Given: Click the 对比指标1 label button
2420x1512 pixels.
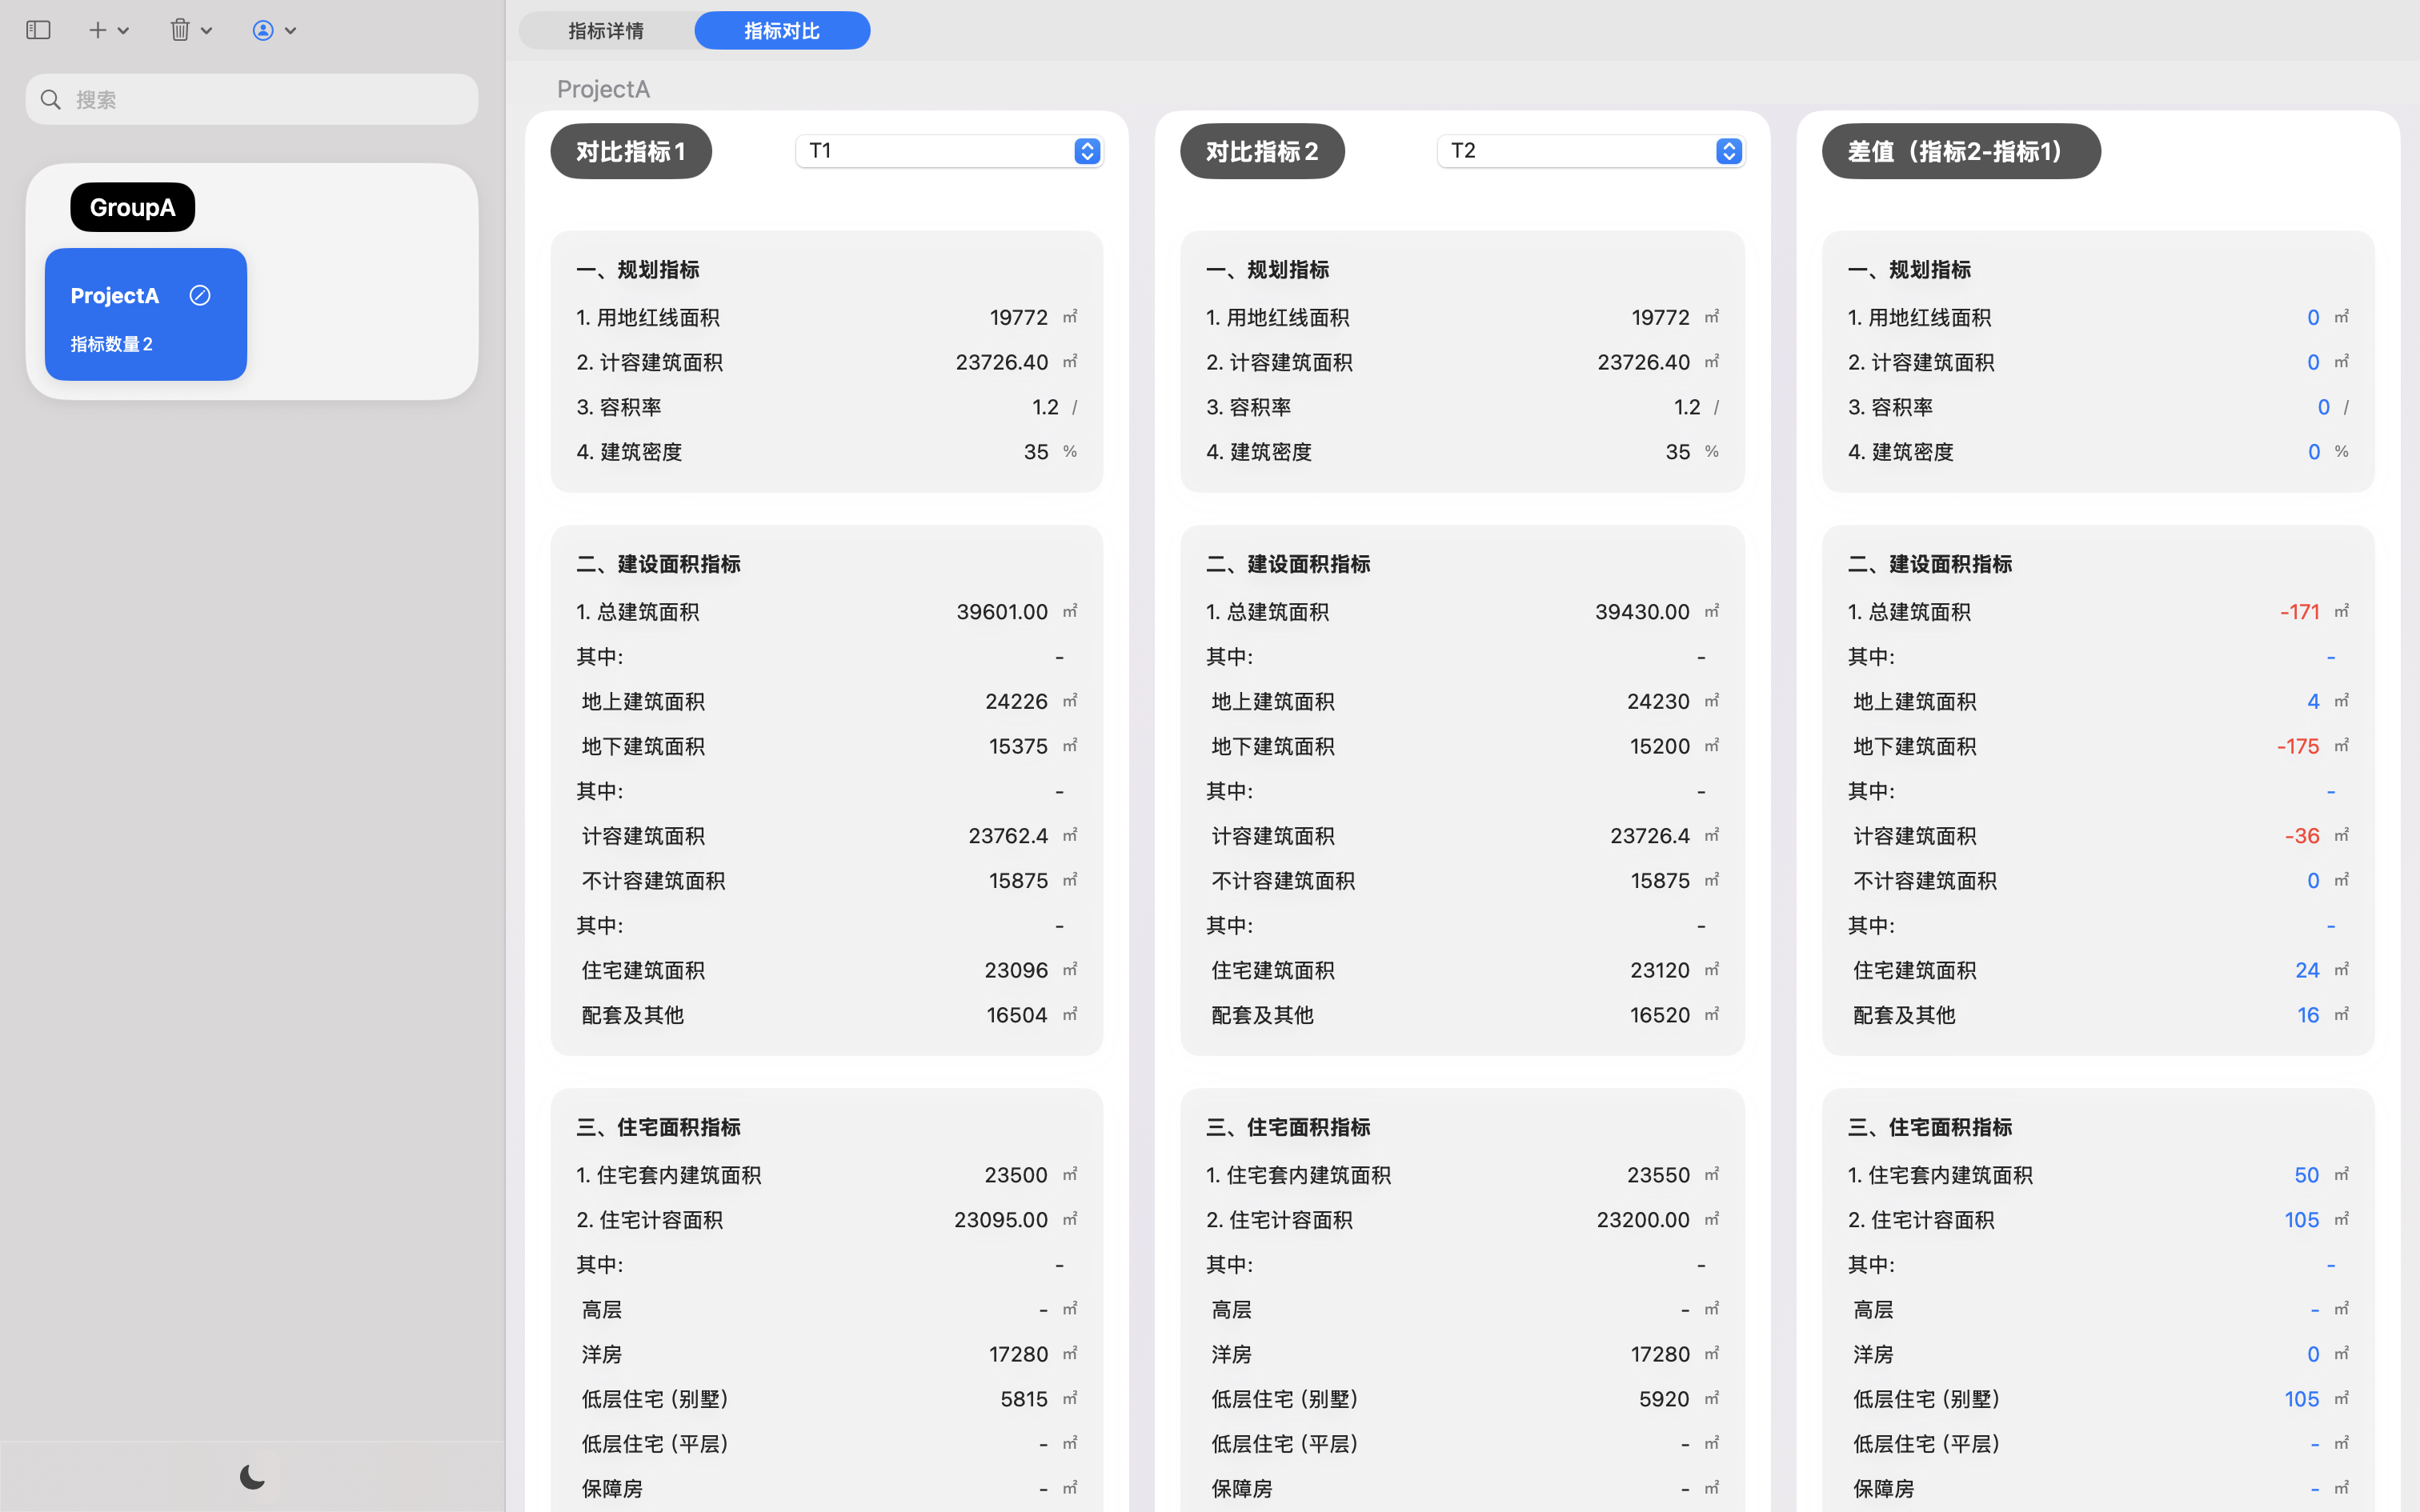Looking at the screenshot, I should tap(630, 150).
